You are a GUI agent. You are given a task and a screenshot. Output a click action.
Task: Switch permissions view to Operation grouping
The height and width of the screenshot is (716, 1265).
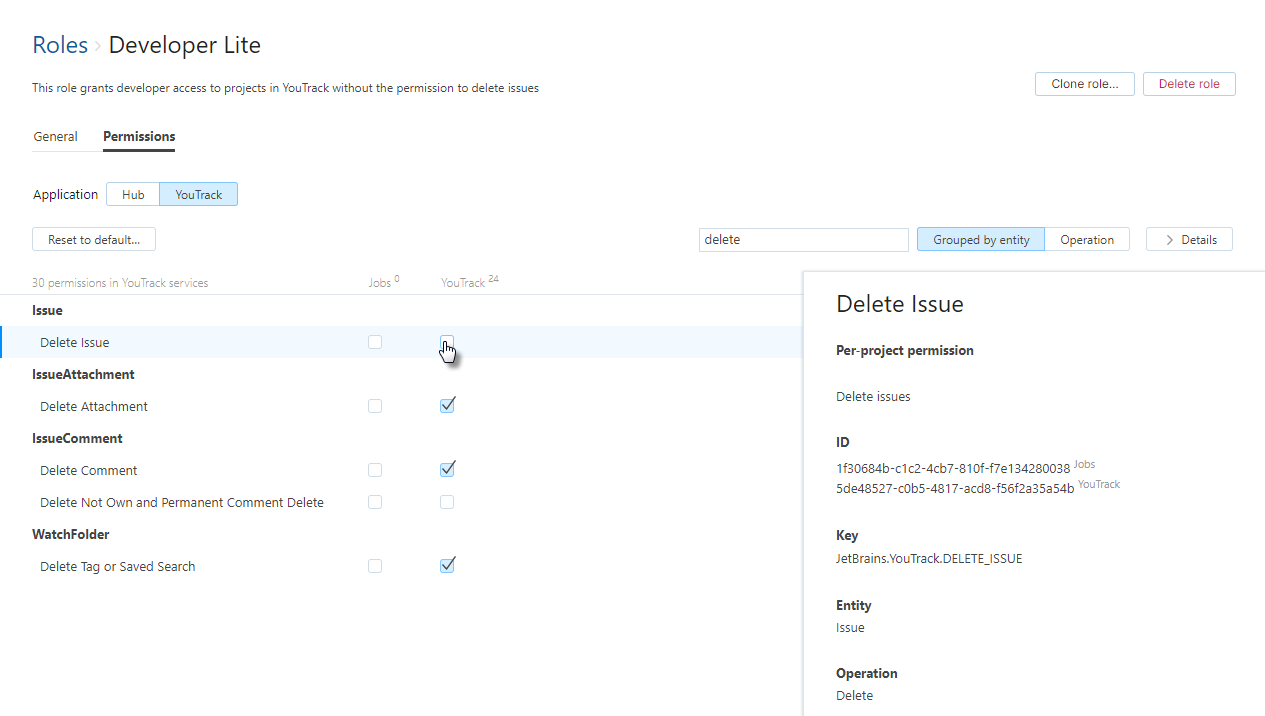(x=1087, y=239)
